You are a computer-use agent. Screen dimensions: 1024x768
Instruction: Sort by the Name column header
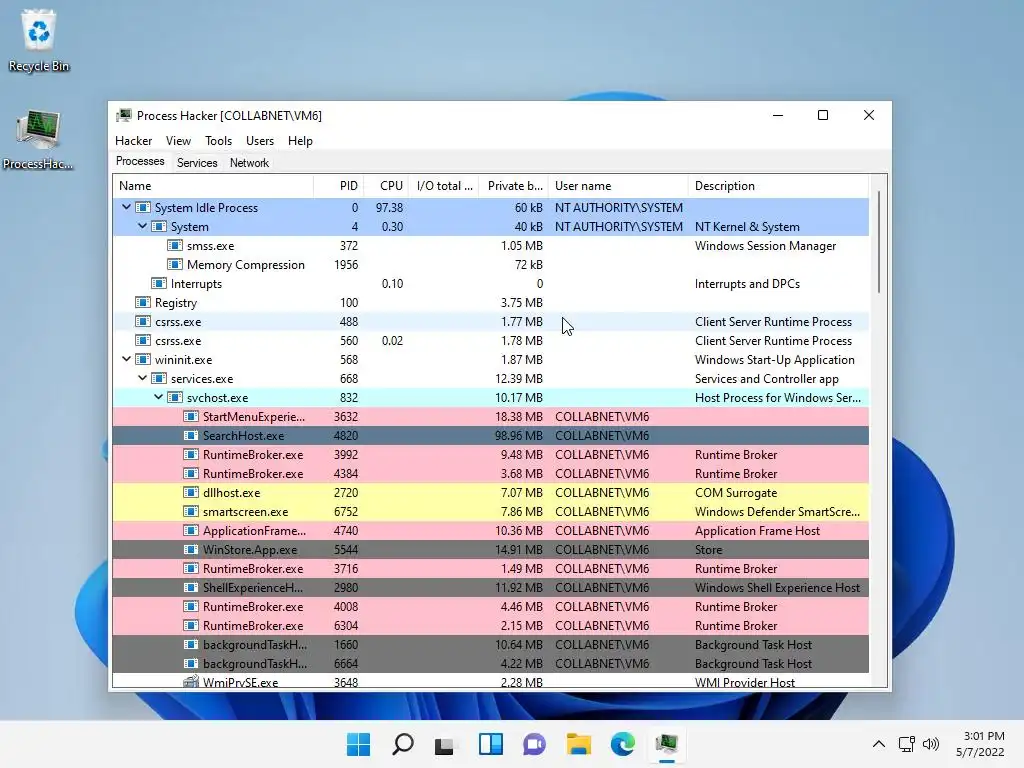point(213,186)
